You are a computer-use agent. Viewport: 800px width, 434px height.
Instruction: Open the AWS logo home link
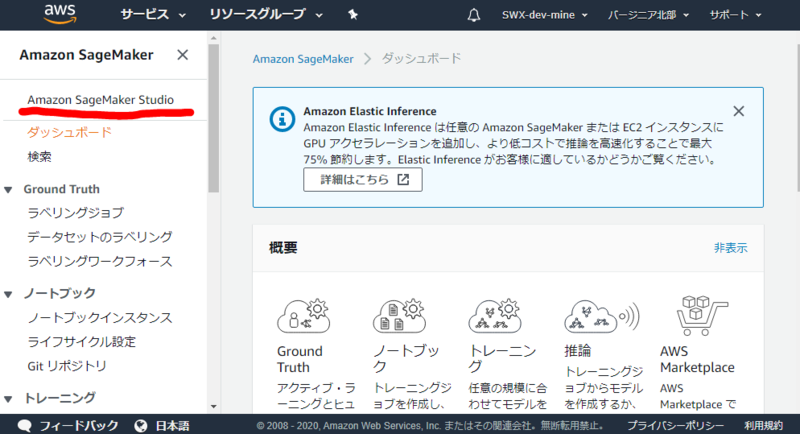pos(60,14)
